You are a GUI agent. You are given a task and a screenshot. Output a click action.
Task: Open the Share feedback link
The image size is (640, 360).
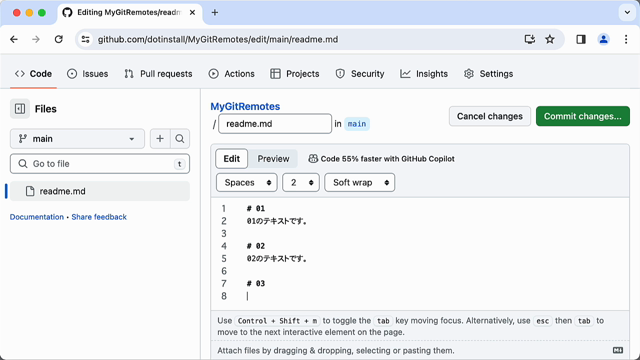coord(99,217)
